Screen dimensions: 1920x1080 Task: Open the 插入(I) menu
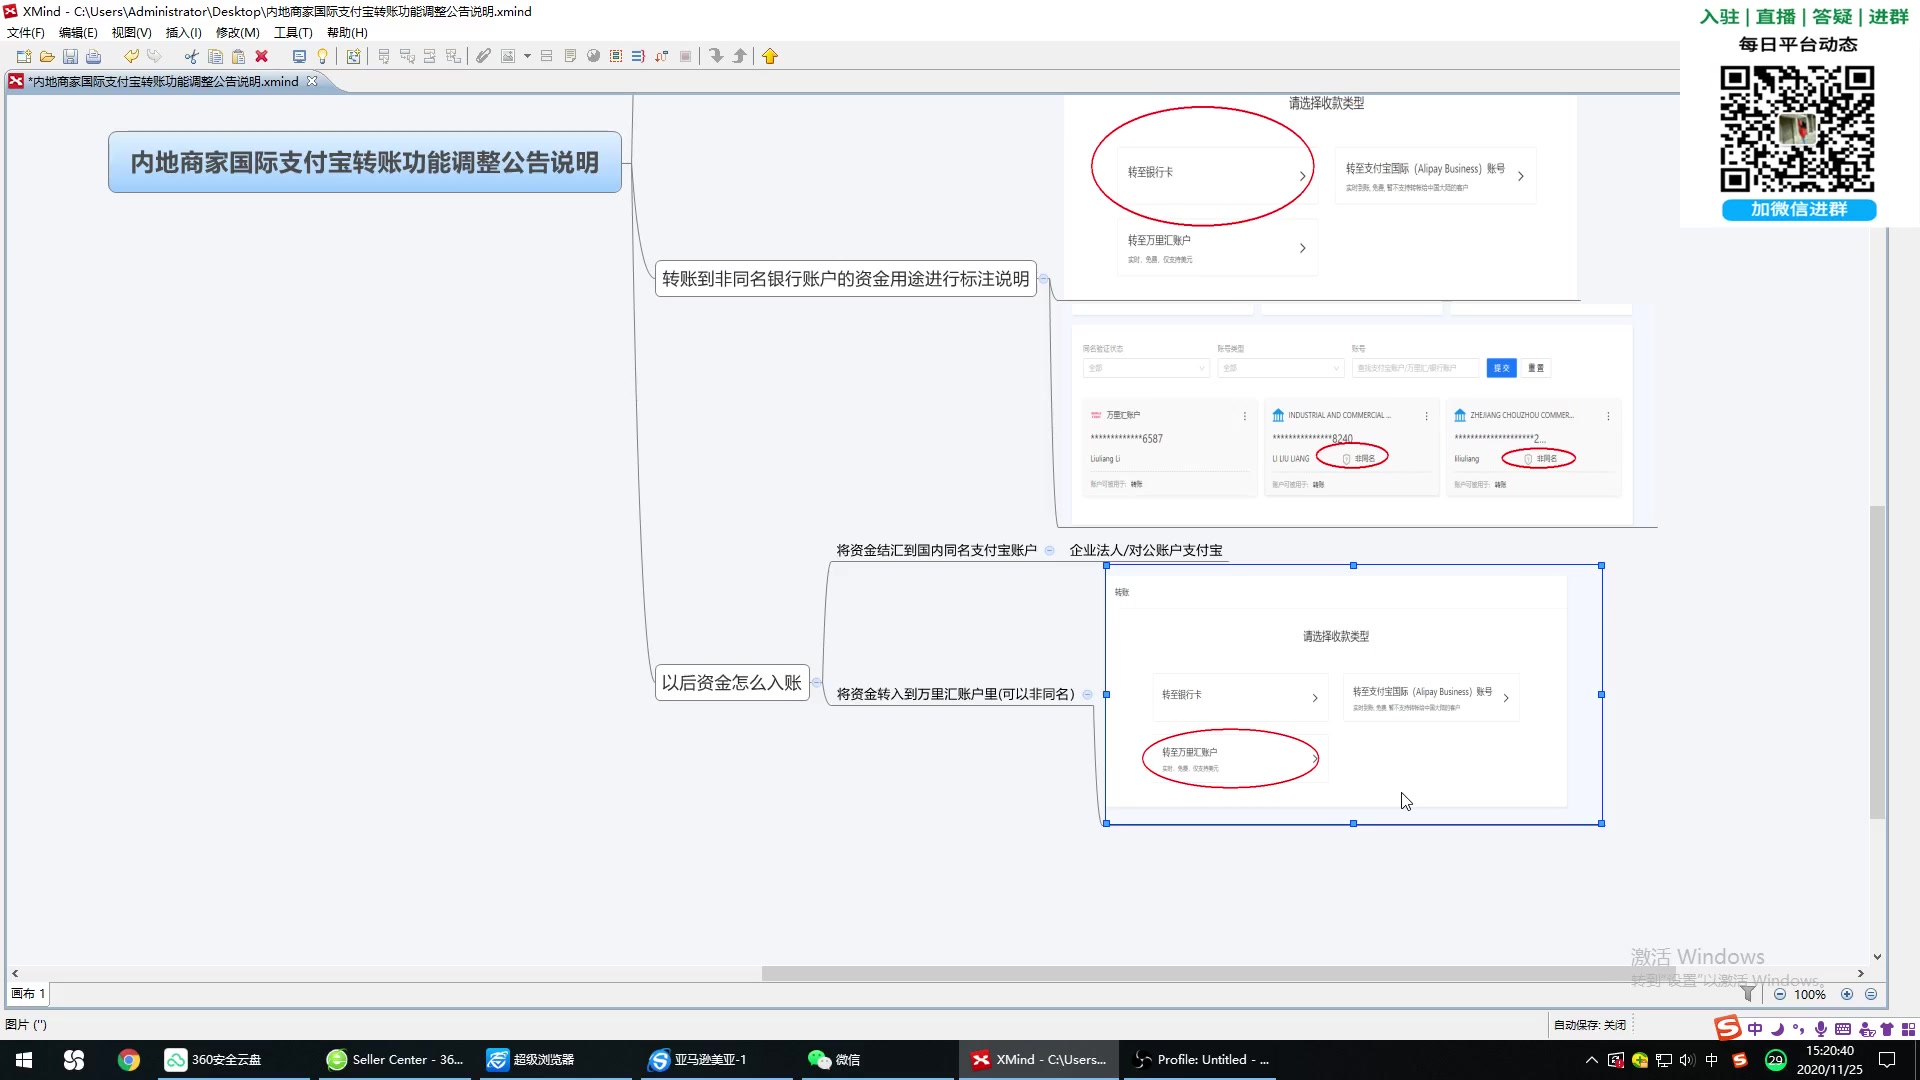183,32
